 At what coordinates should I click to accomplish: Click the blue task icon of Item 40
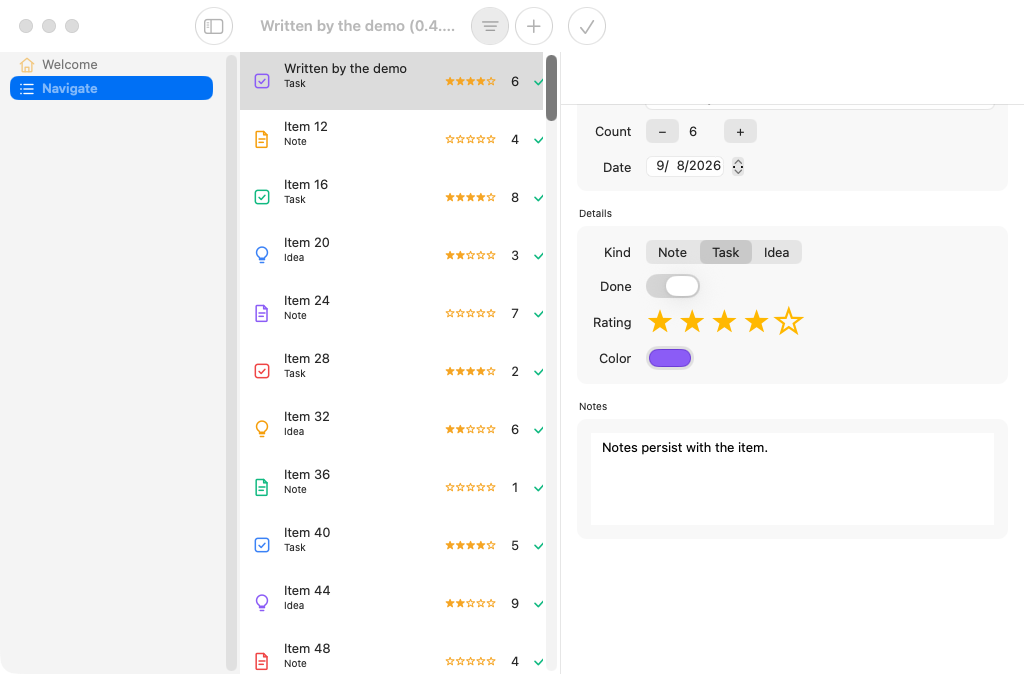[262, 545]
